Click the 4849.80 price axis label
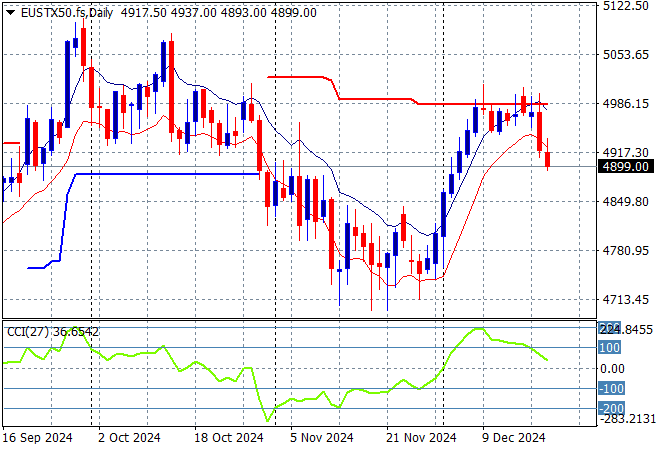 (626, 202)
